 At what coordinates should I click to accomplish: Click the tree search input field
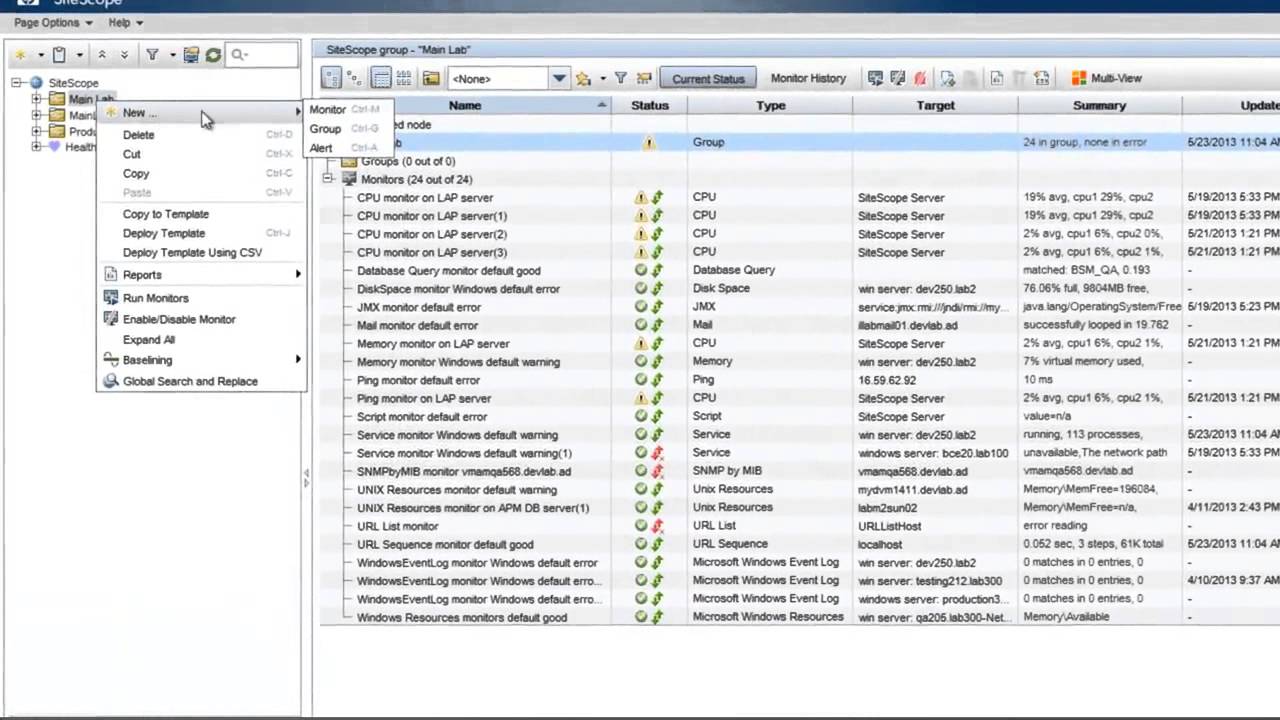coord(262,55)
